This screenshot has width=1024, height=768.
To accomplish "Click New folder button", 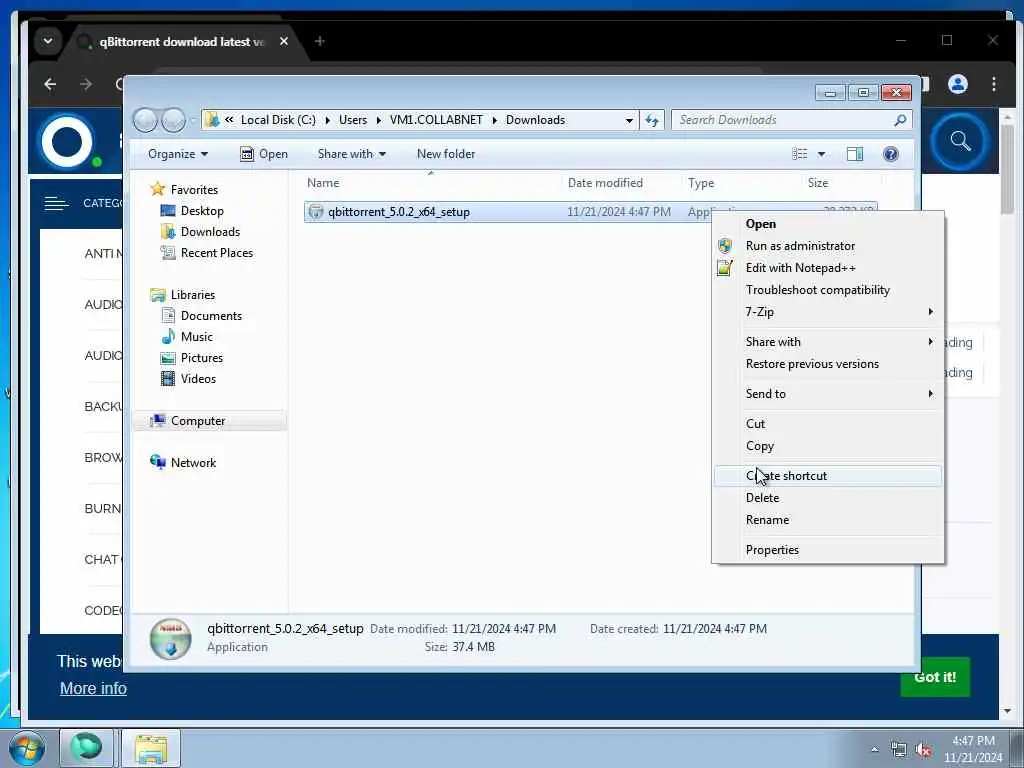I will tap(446, 154).
